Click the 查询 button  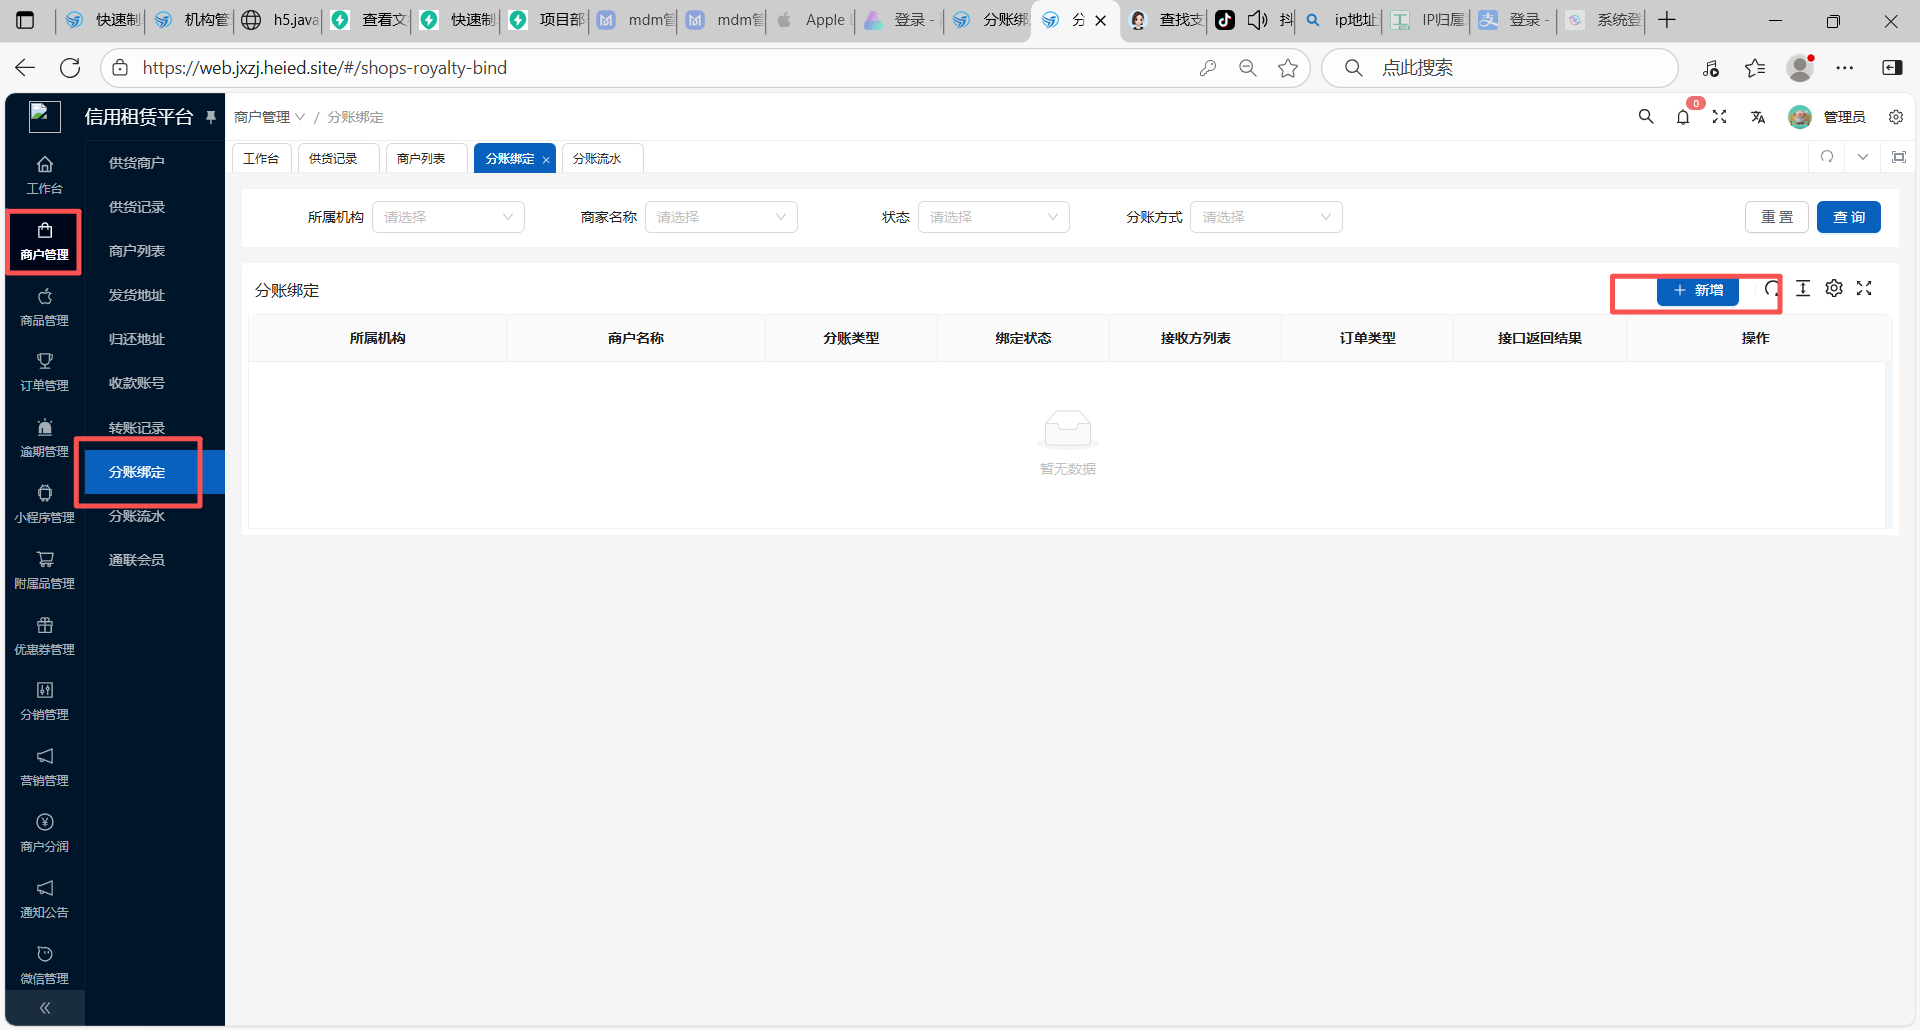tap(1848, 217)
